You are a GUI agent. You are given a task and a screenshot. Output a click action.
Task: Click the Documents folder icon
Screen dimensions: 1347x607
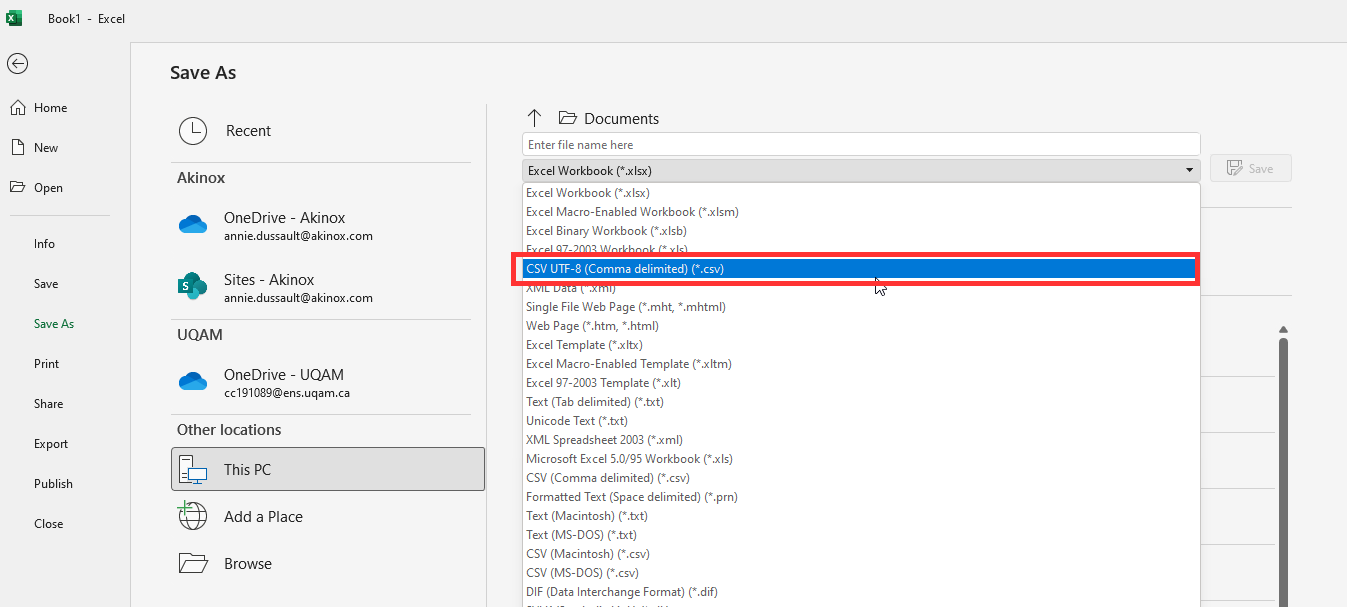(x=568, y=118)
